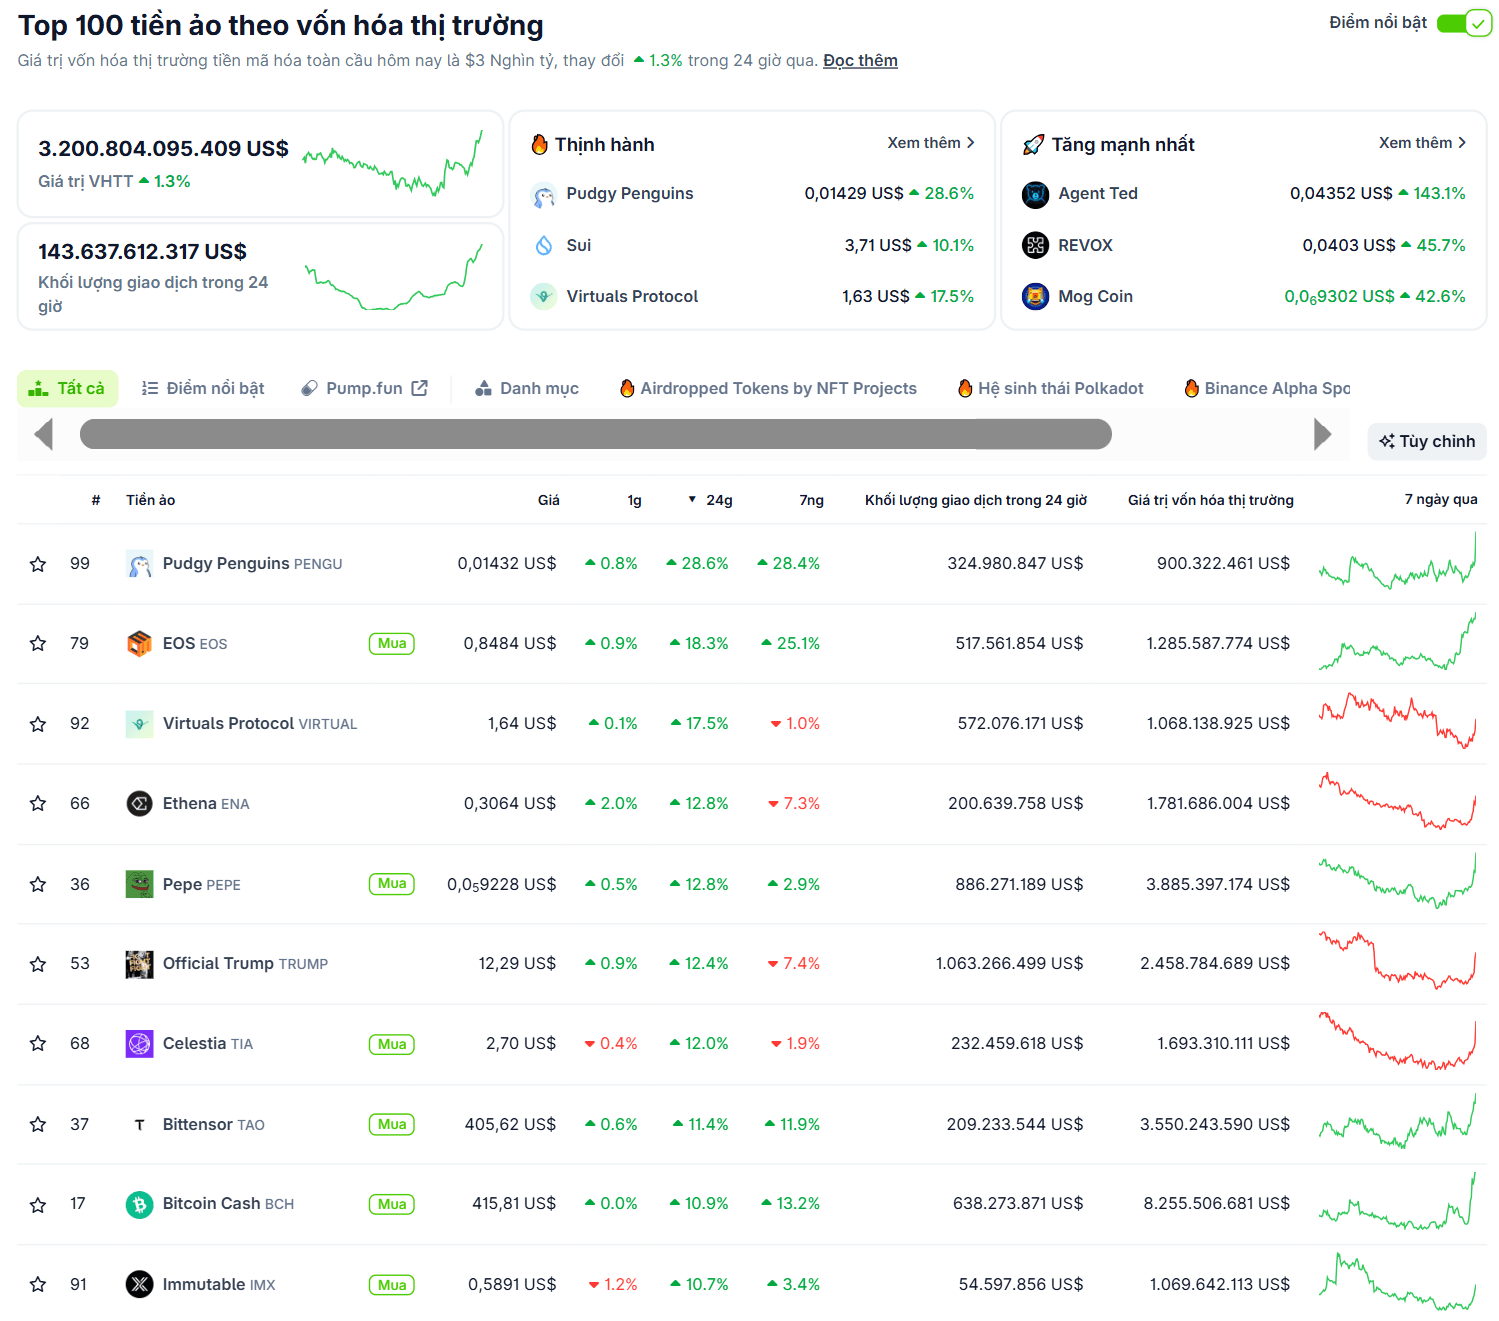The width and height of the screenshot is (1499, 1321).
Task: Open the Đọc thêm link
Action: coord(860,61)
